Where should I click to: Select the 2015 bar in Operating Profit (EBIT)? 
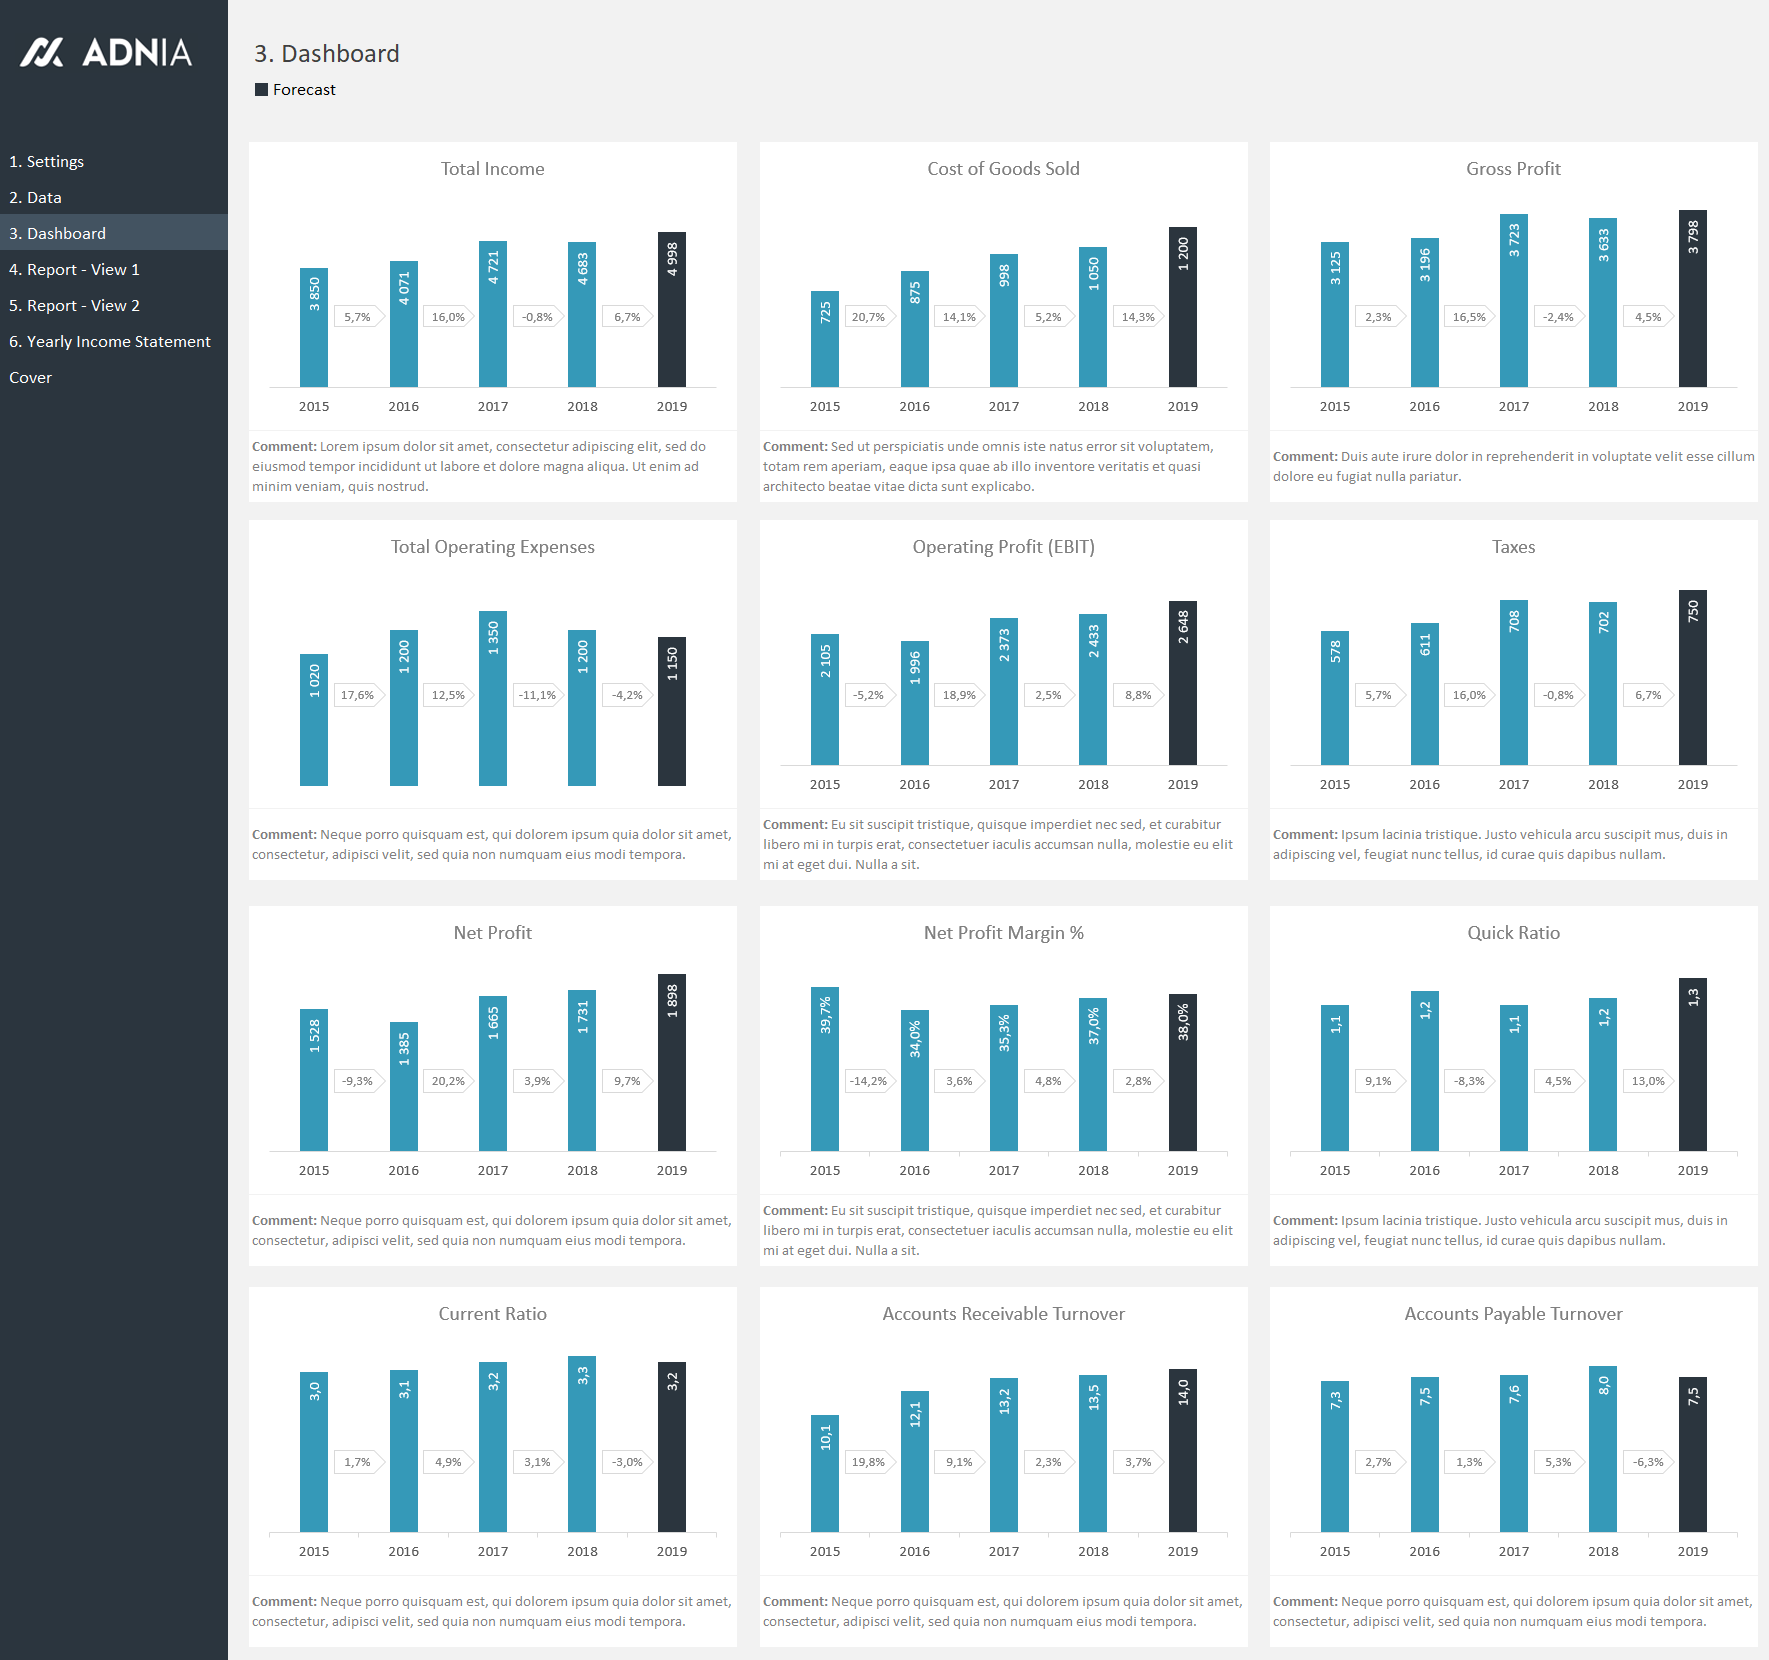(x=825, y=700)
